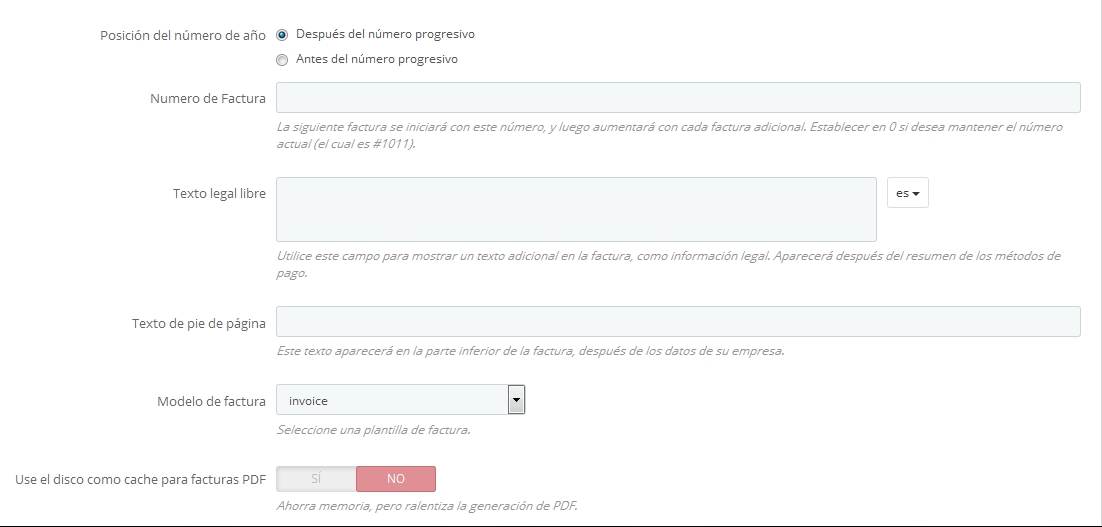The image size is (1102, 527).
Task: Click 'Use el disco como cache para facturas PDF' label
Action: coord(140,479)
